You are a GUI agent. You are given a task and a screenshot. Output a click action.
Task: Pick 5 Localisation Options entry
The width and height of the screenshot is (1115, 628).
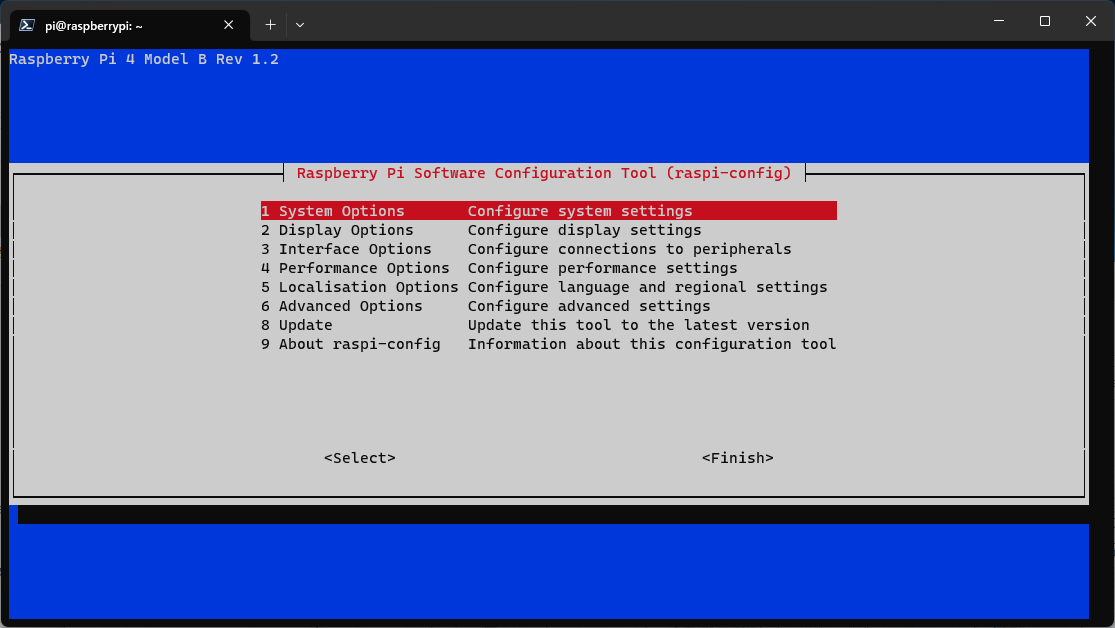[x=548, y=287]
